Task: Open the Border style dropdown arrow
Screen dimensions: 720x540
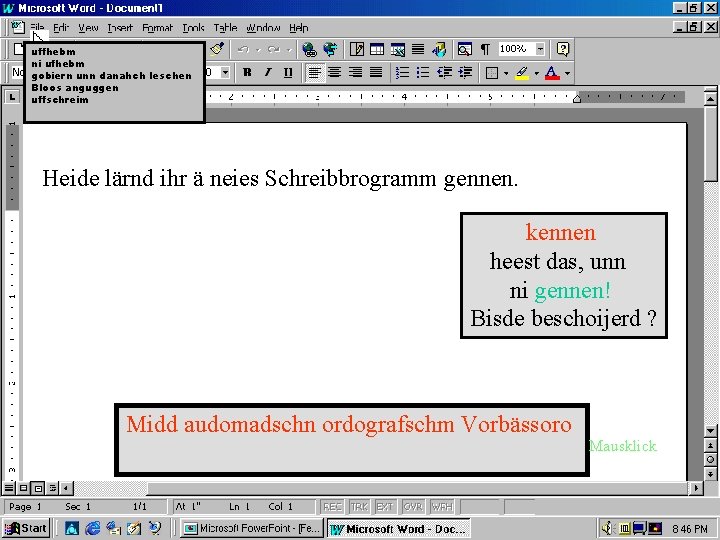Action: (x=506, y=73)
